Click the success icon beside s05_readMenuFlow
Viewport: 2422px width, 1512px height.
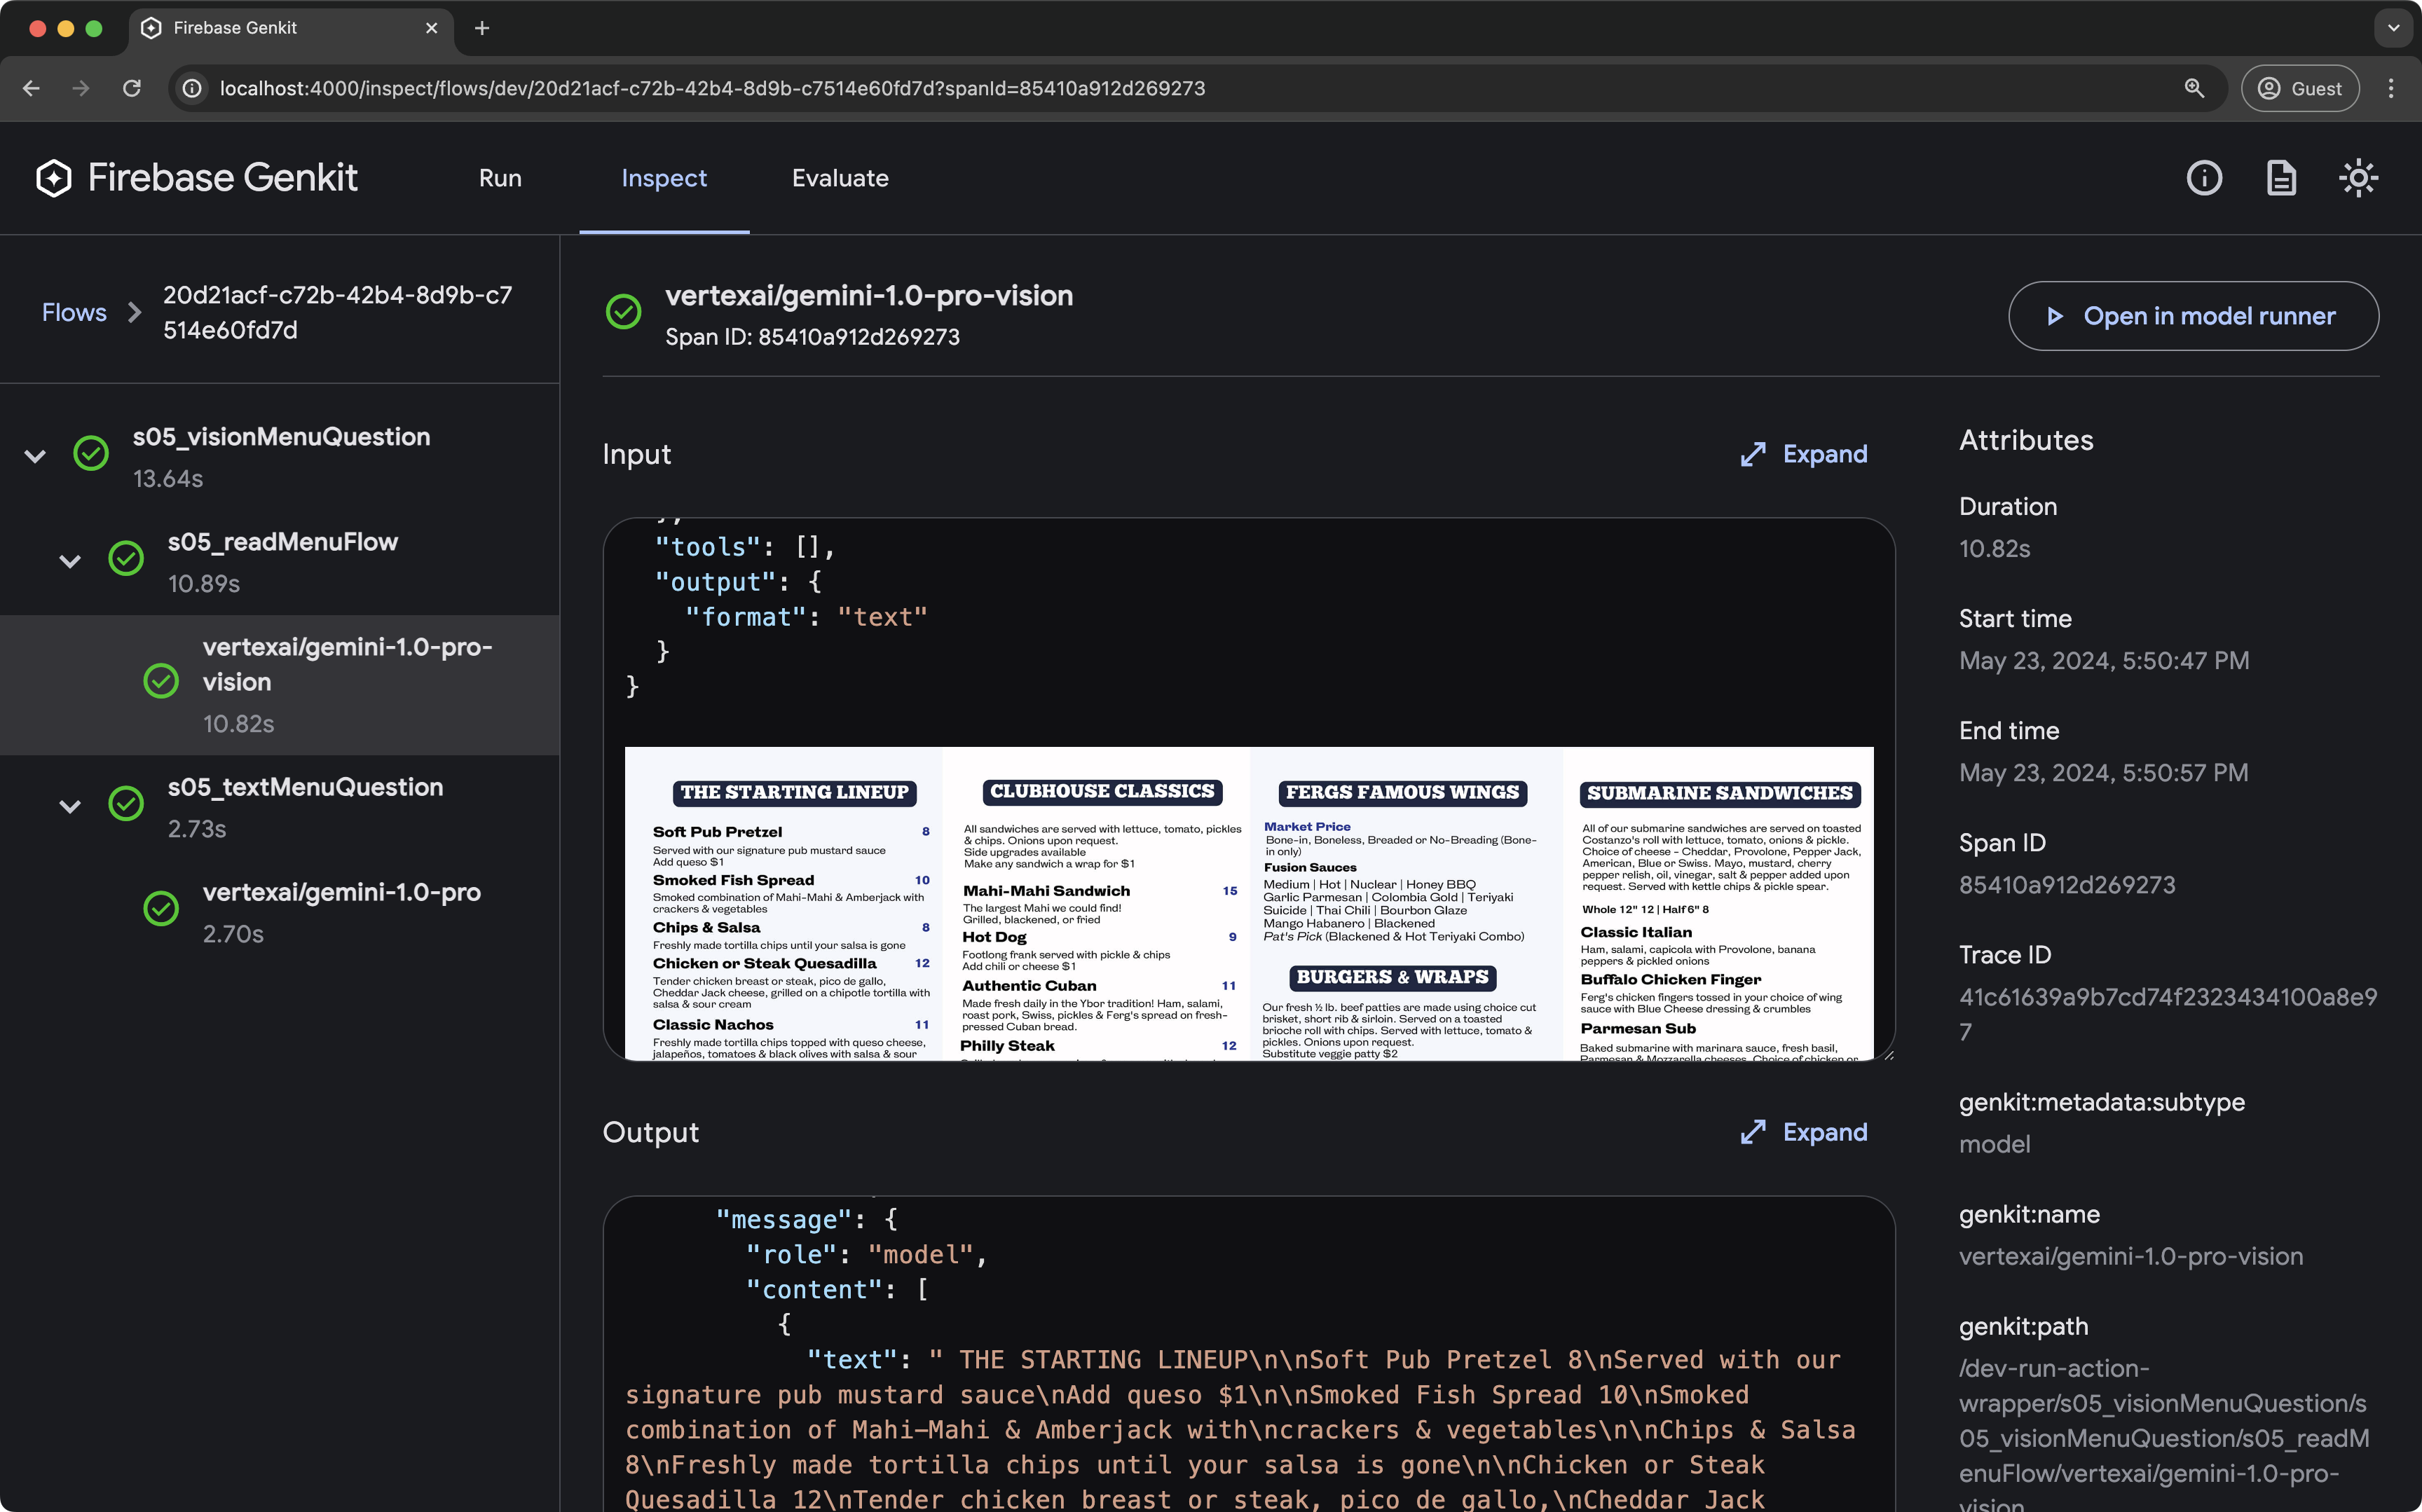tap(126, 559)
